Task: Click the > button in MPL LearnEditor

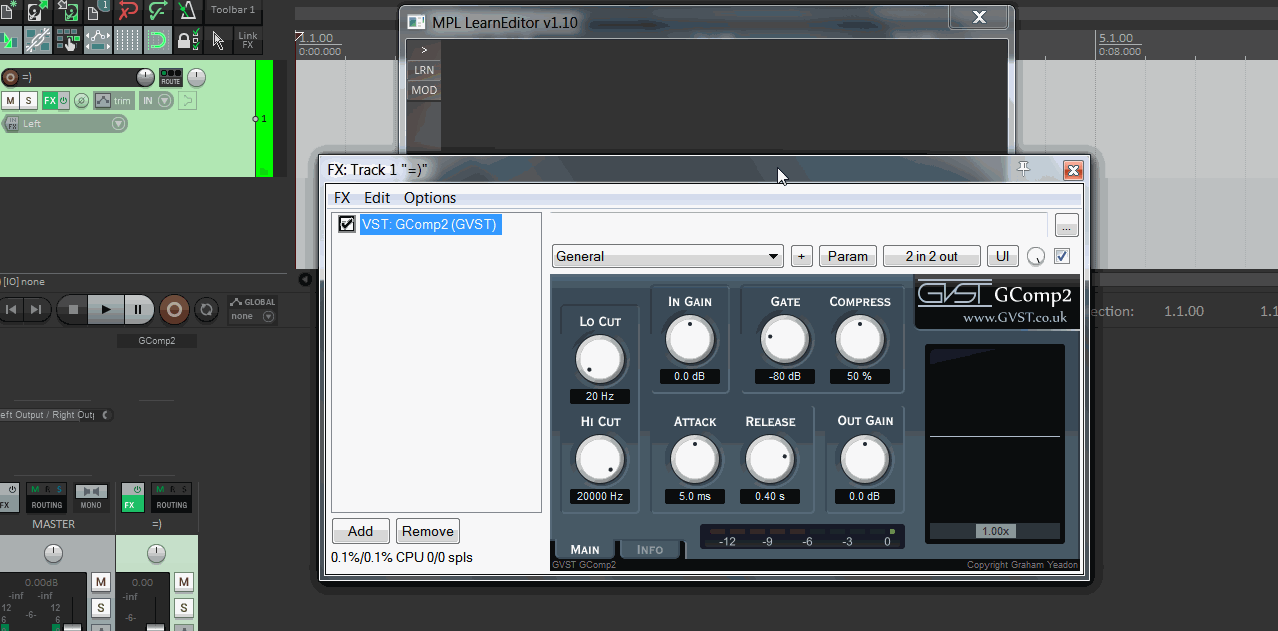Action: pos(424,50)
